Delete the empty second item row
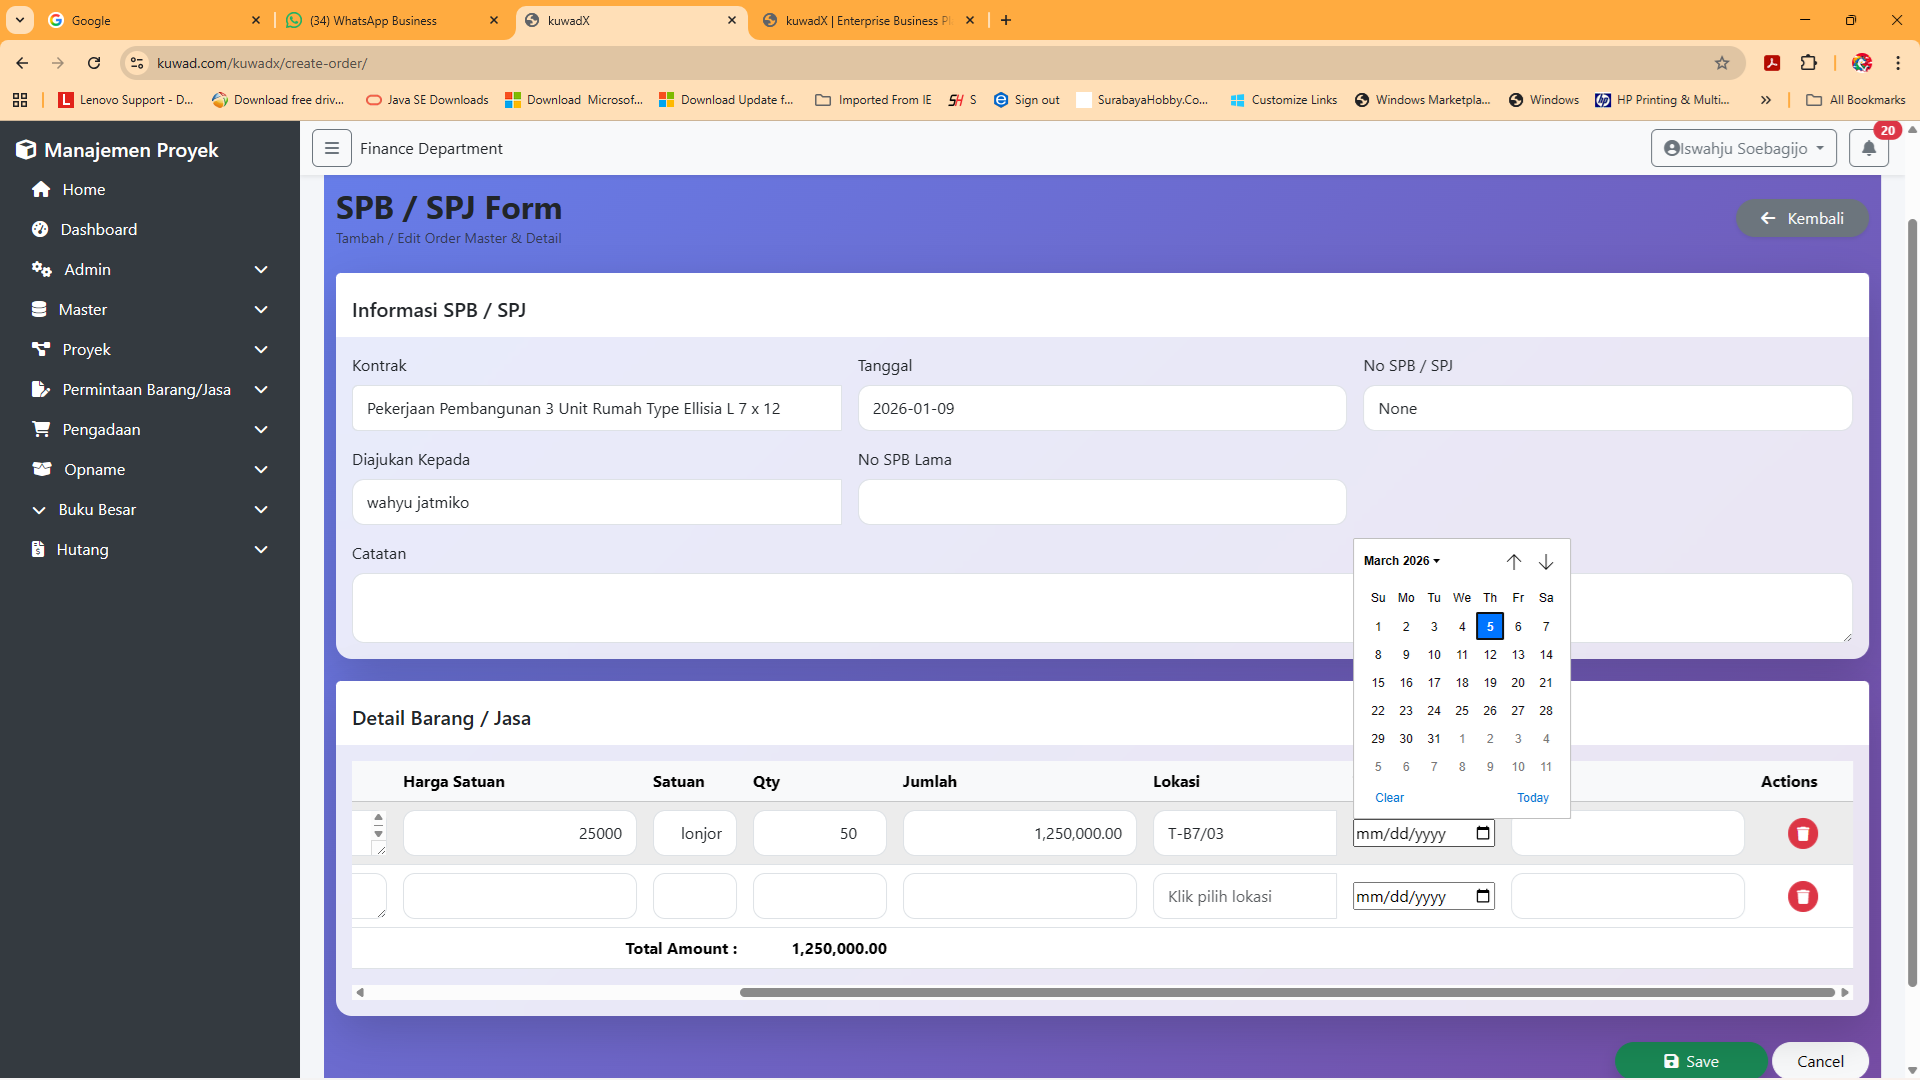 [x=1803, y=897]
